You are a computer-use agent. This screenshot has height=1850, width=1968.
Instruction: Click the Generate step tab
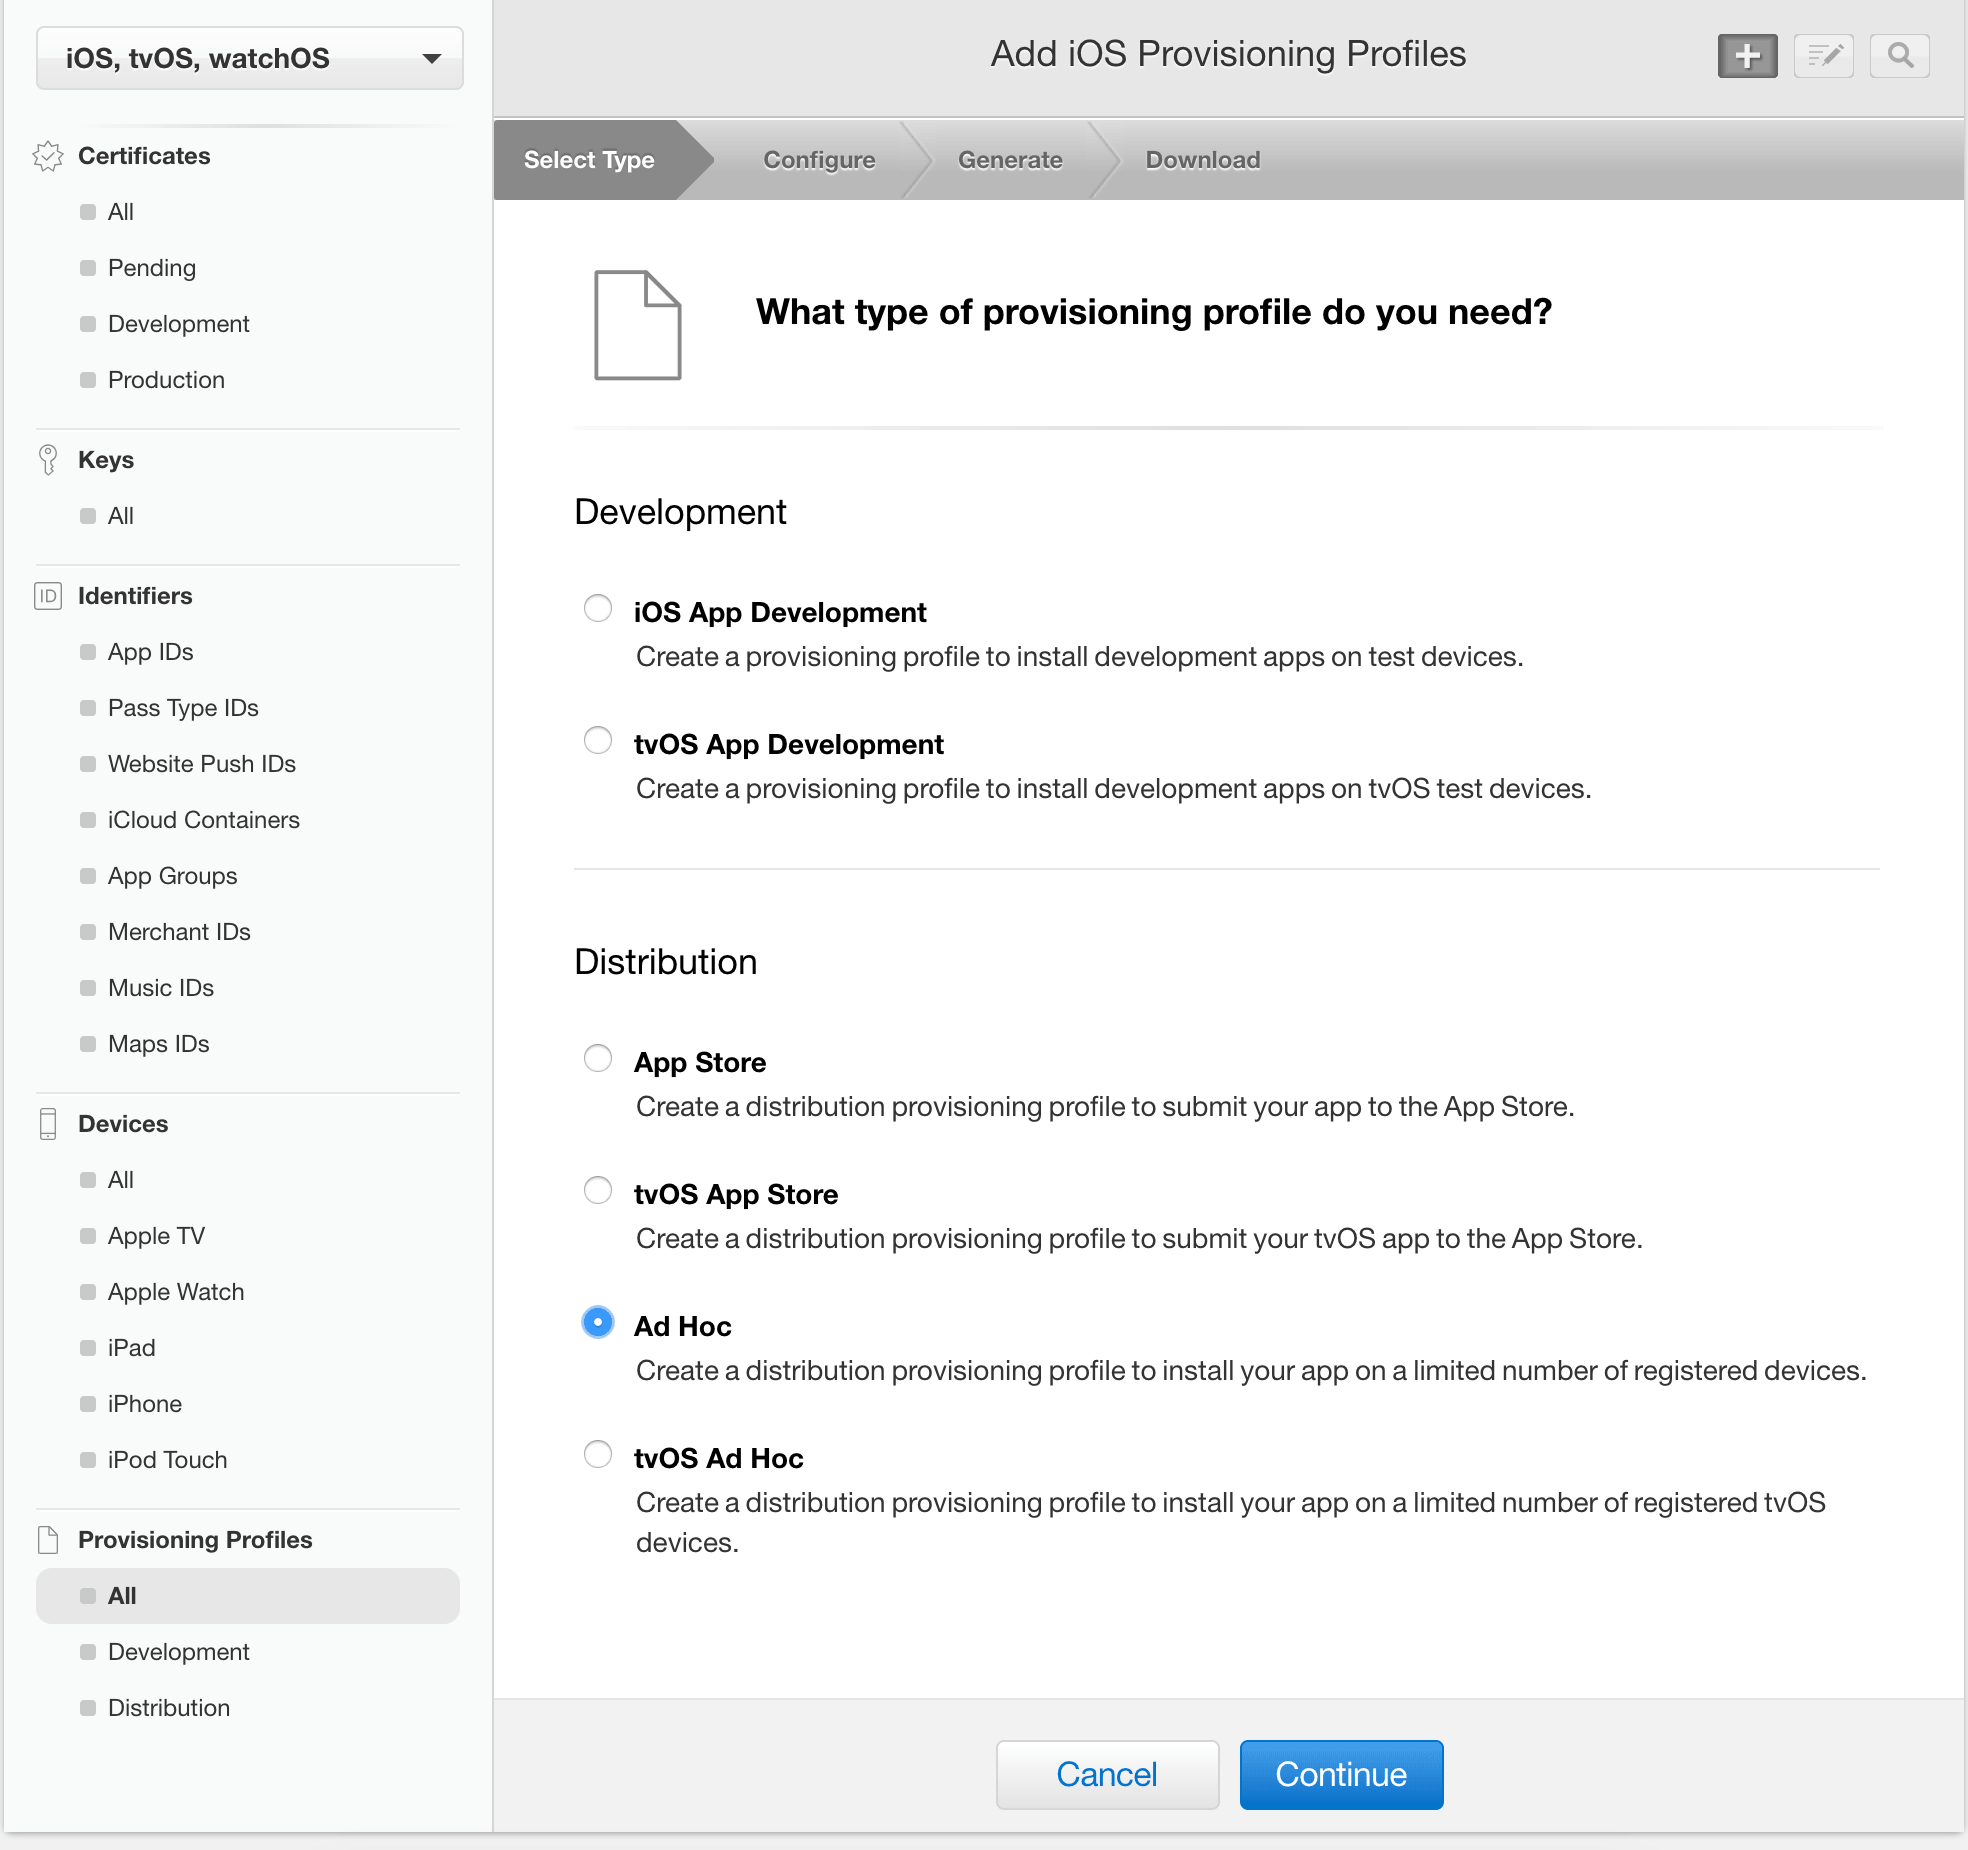1010,160
